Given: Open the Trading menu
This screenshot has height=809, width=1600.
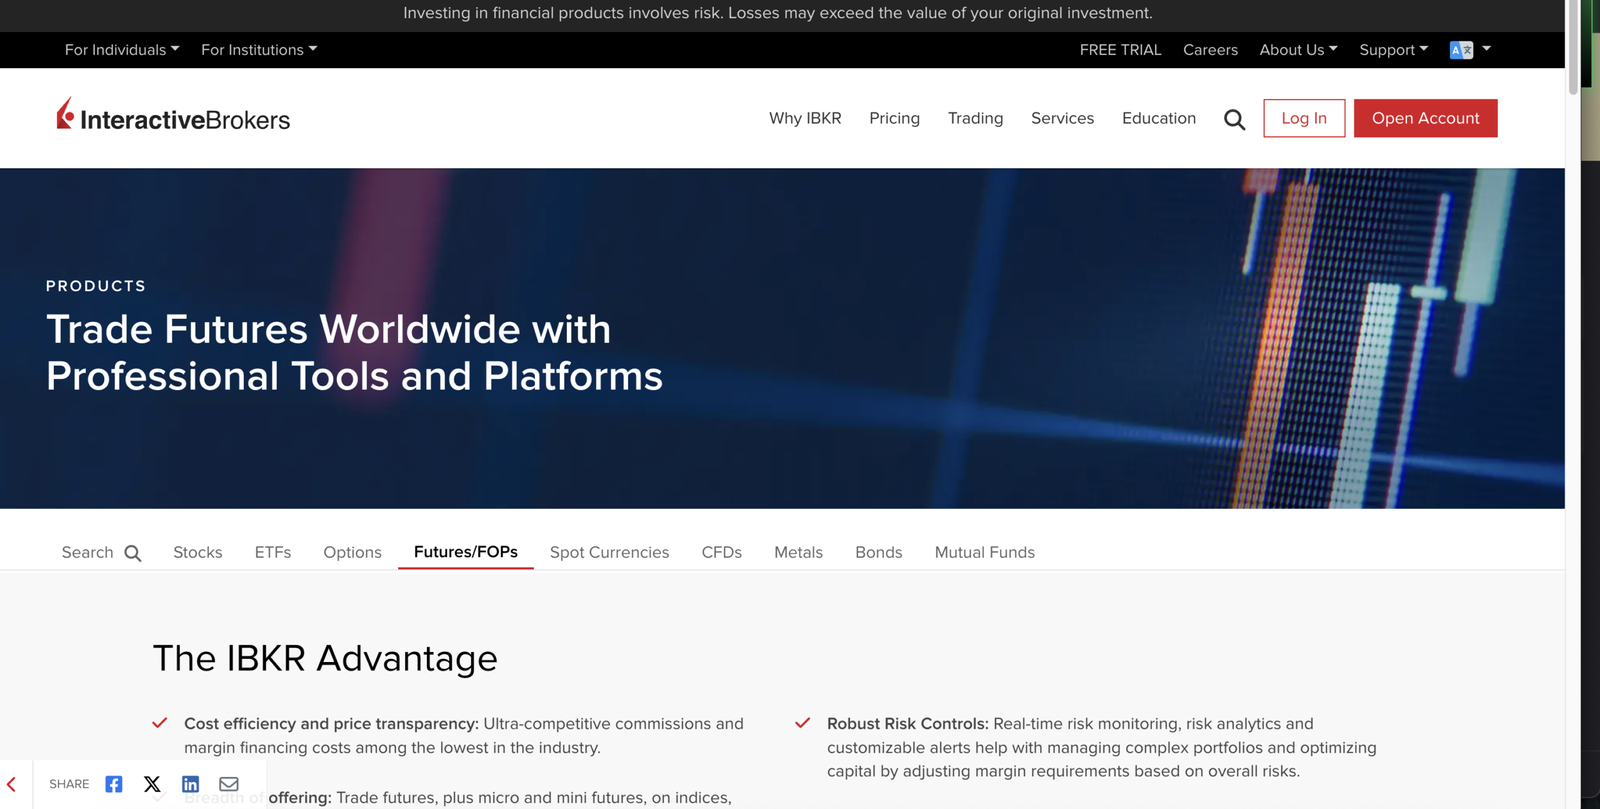Looking at the screenshot, I should coord(975,118).
